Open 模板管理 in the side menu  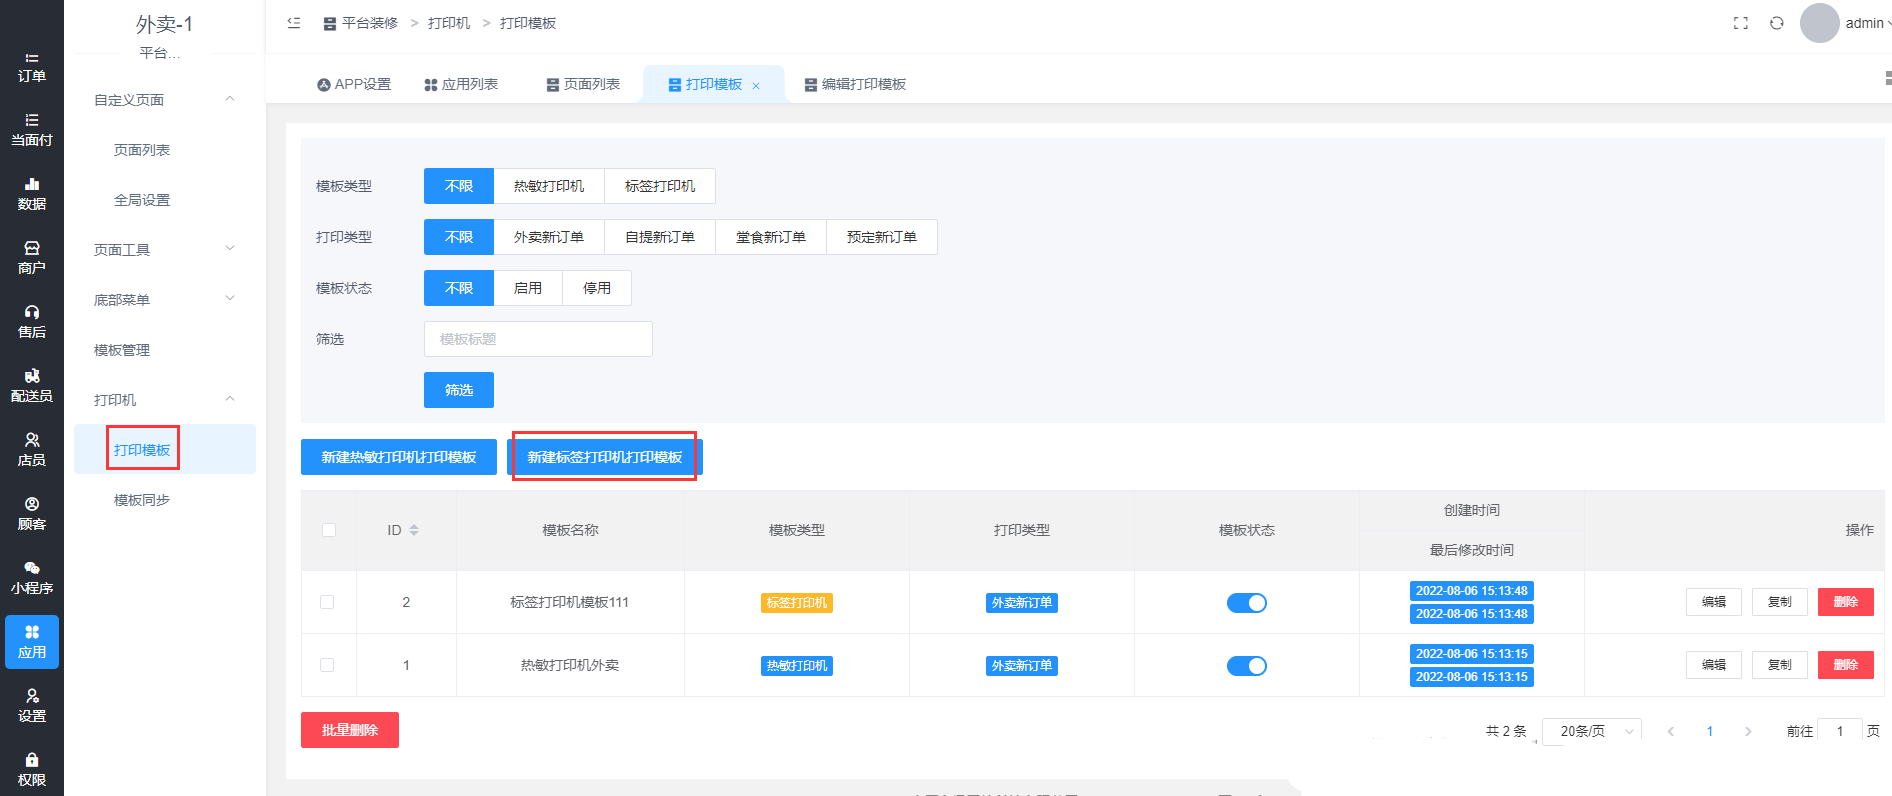tap(122, 350)
